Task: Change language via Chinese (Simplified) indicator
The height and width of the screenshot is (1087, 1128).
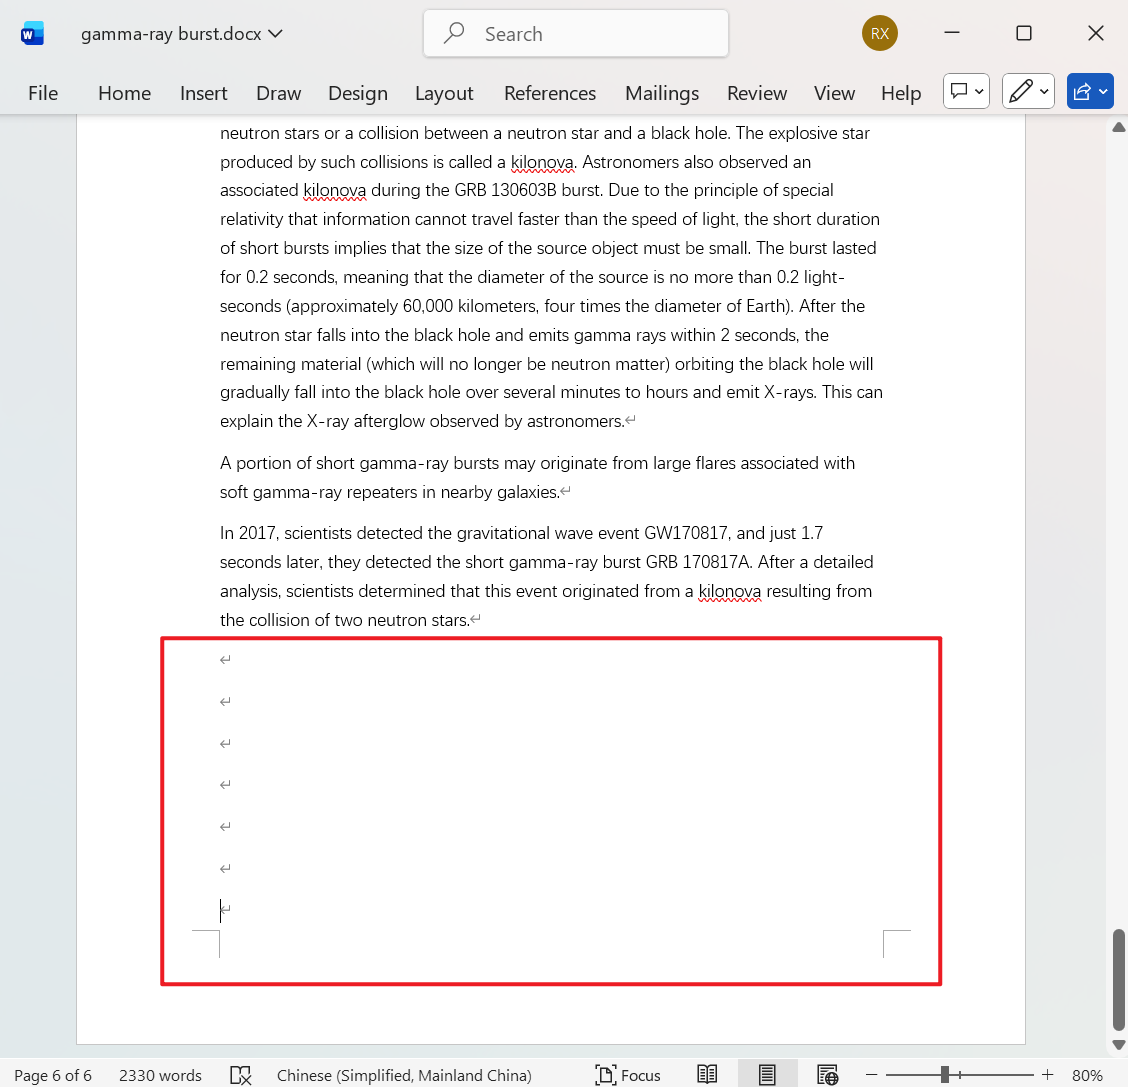Action: coord(404,1074)
